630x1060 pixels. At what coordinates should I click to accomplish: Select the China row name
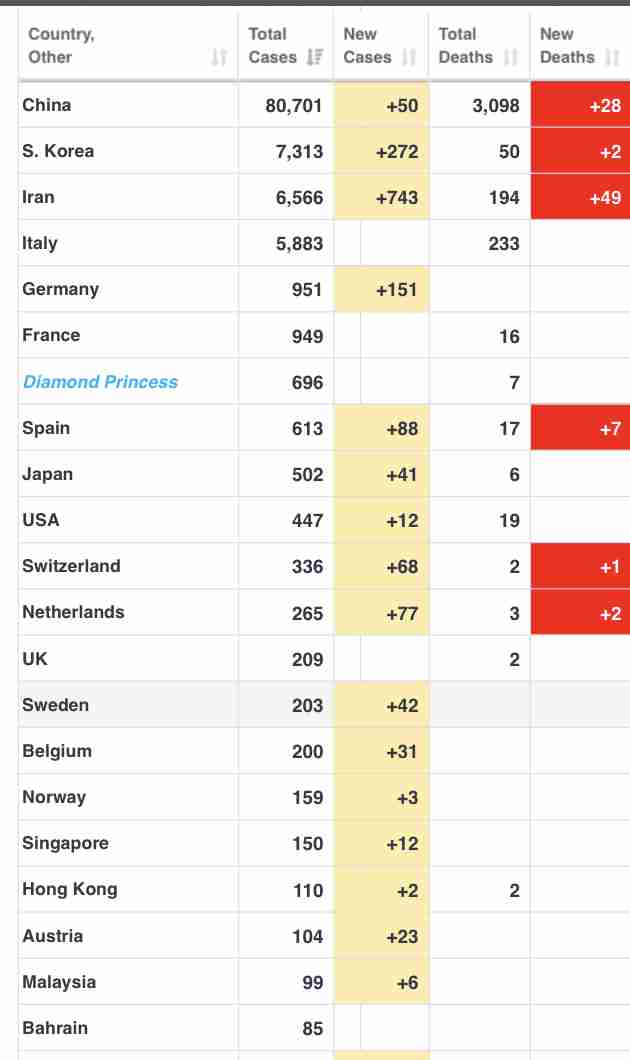pos(47,105)
